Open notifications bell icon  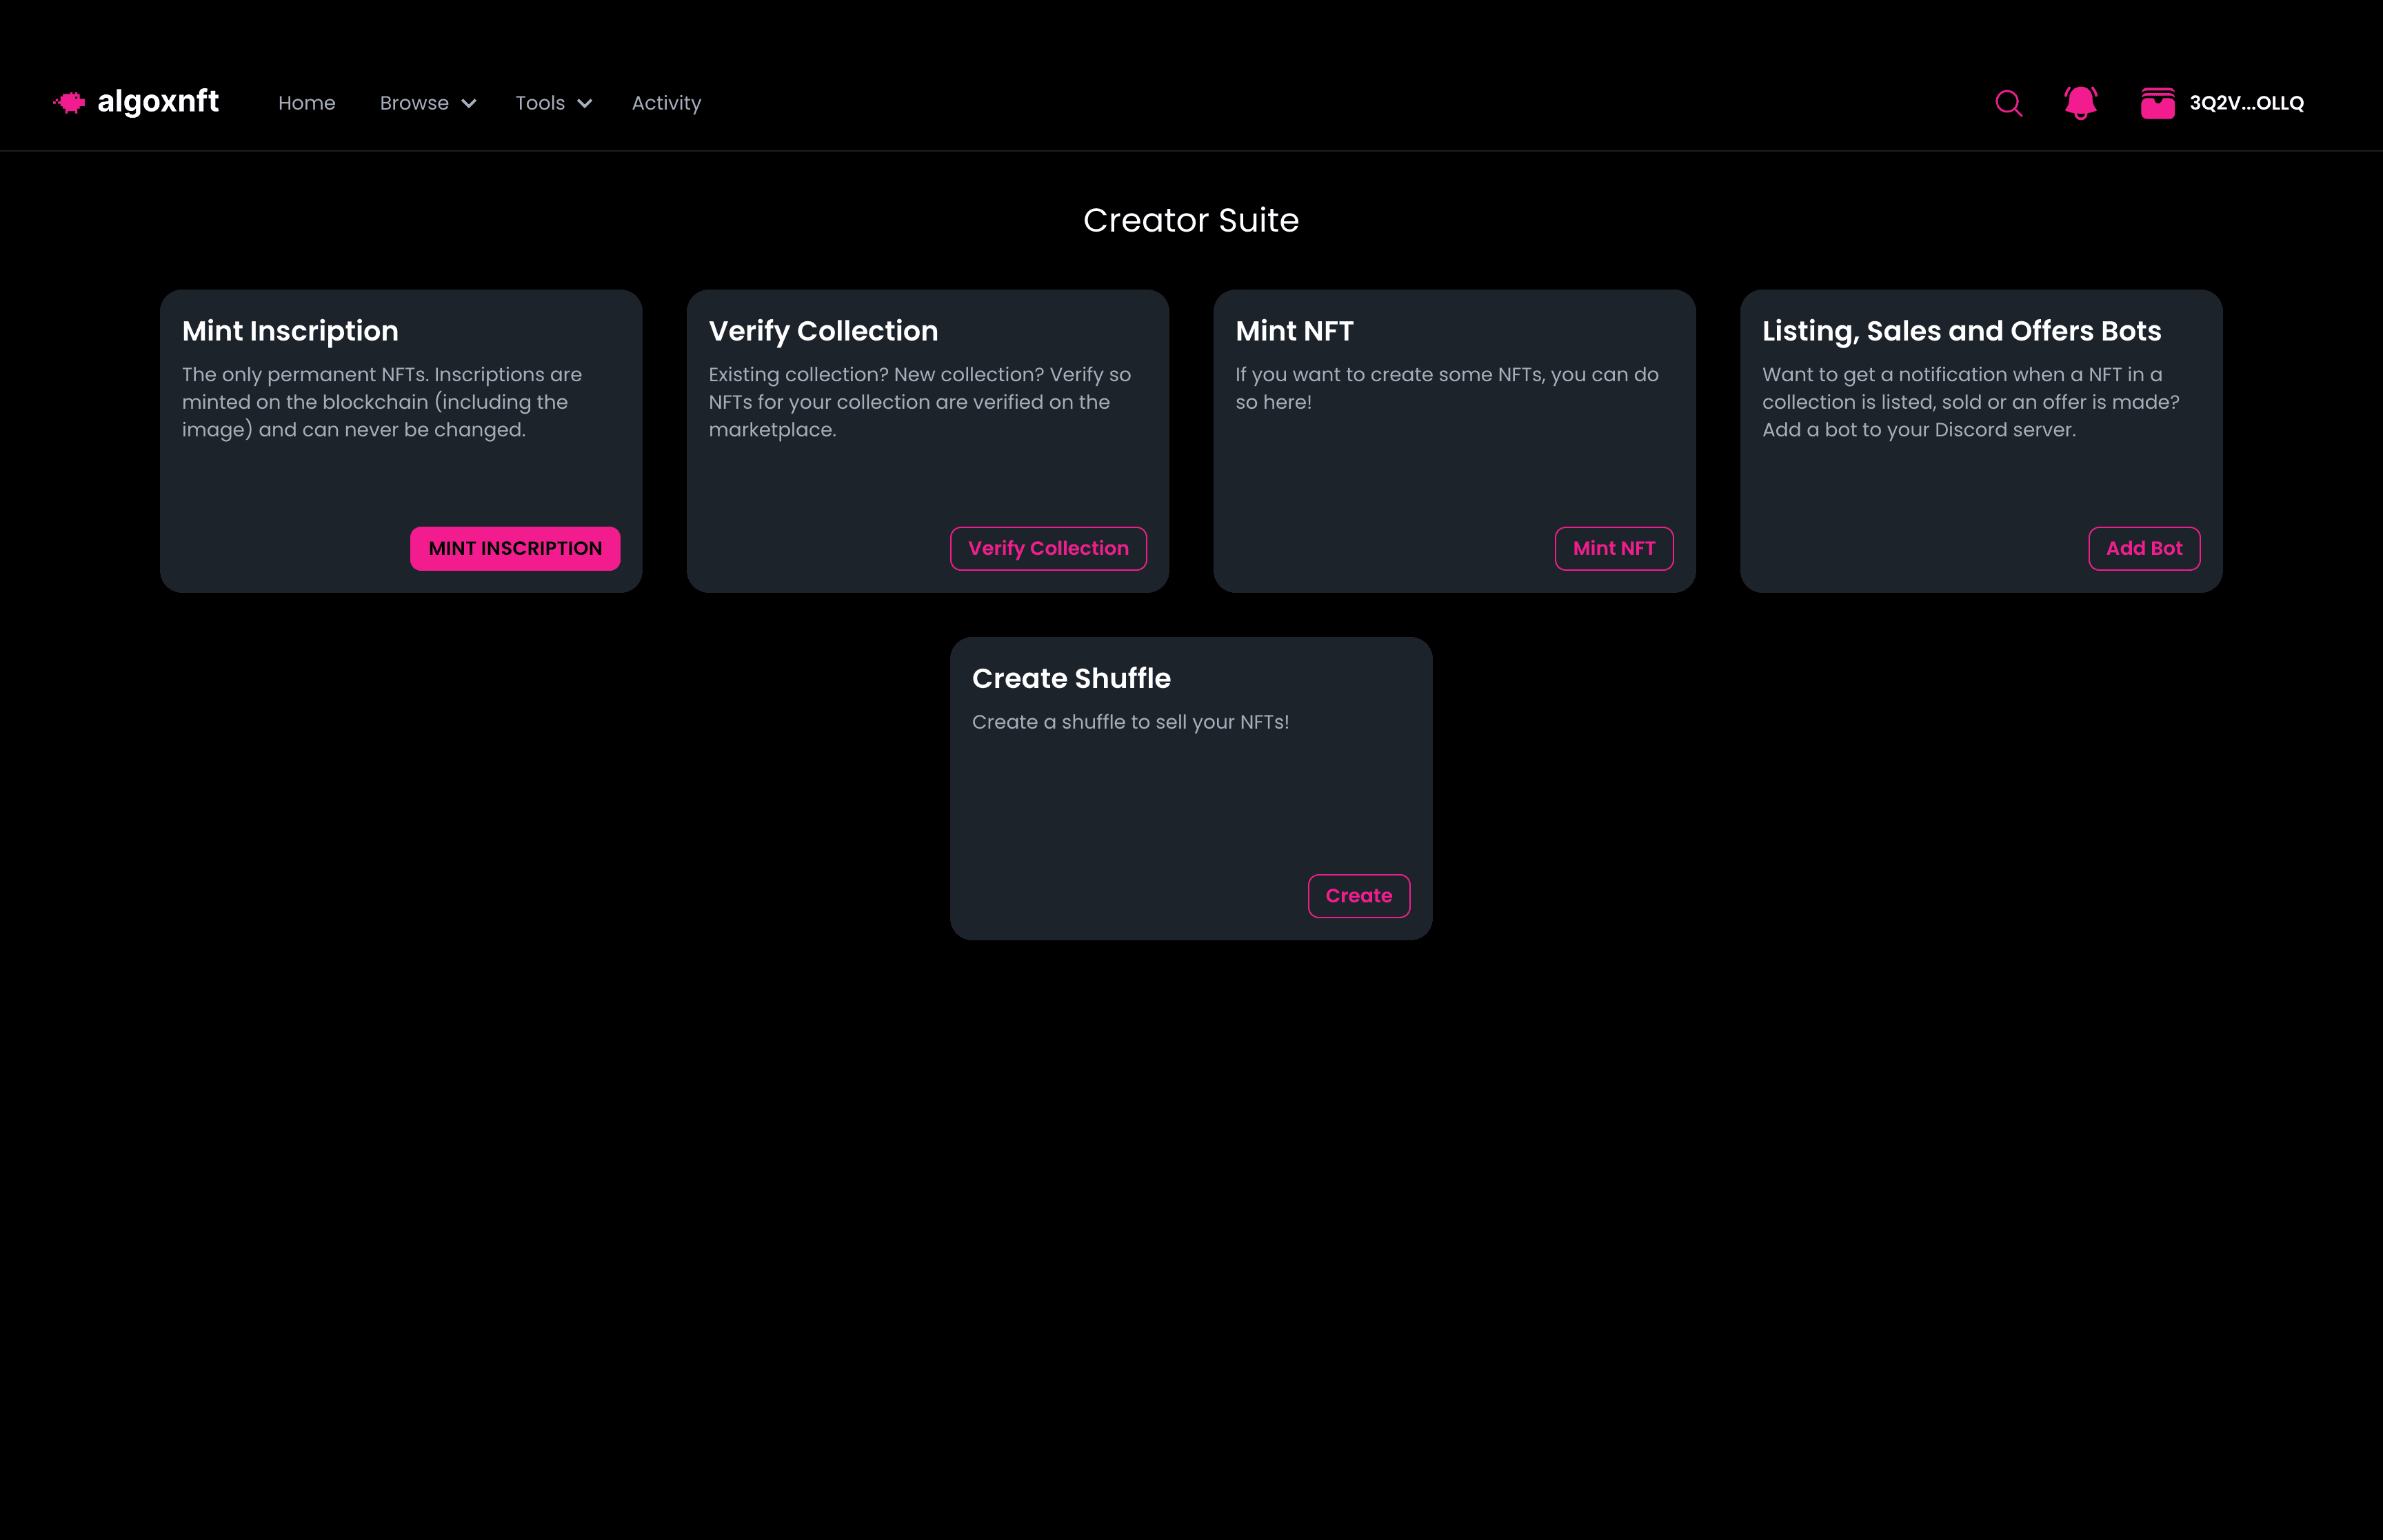click(2081, 103)
